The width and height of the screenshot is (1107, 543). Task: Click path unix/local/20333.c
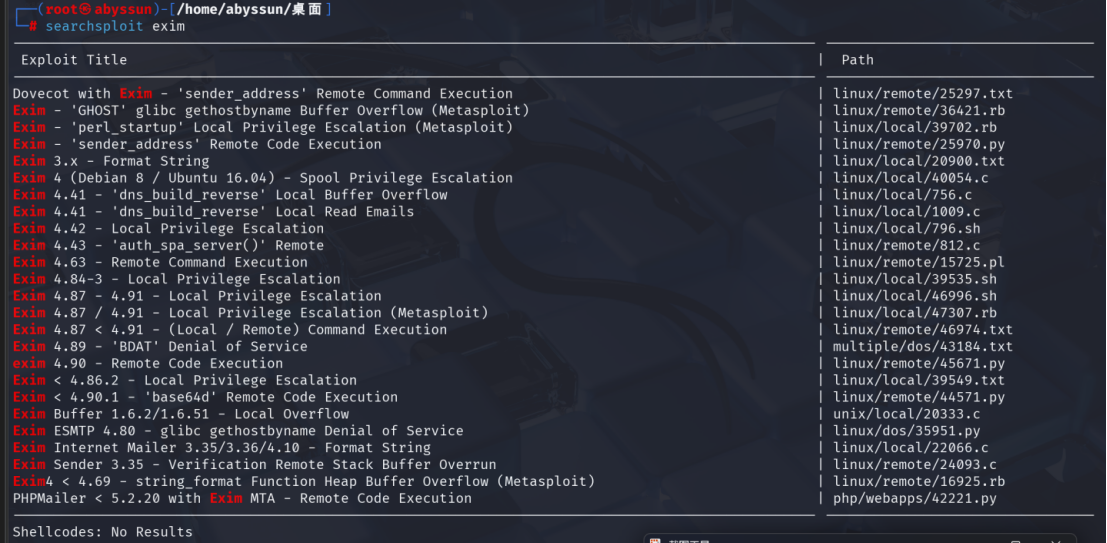906,414
